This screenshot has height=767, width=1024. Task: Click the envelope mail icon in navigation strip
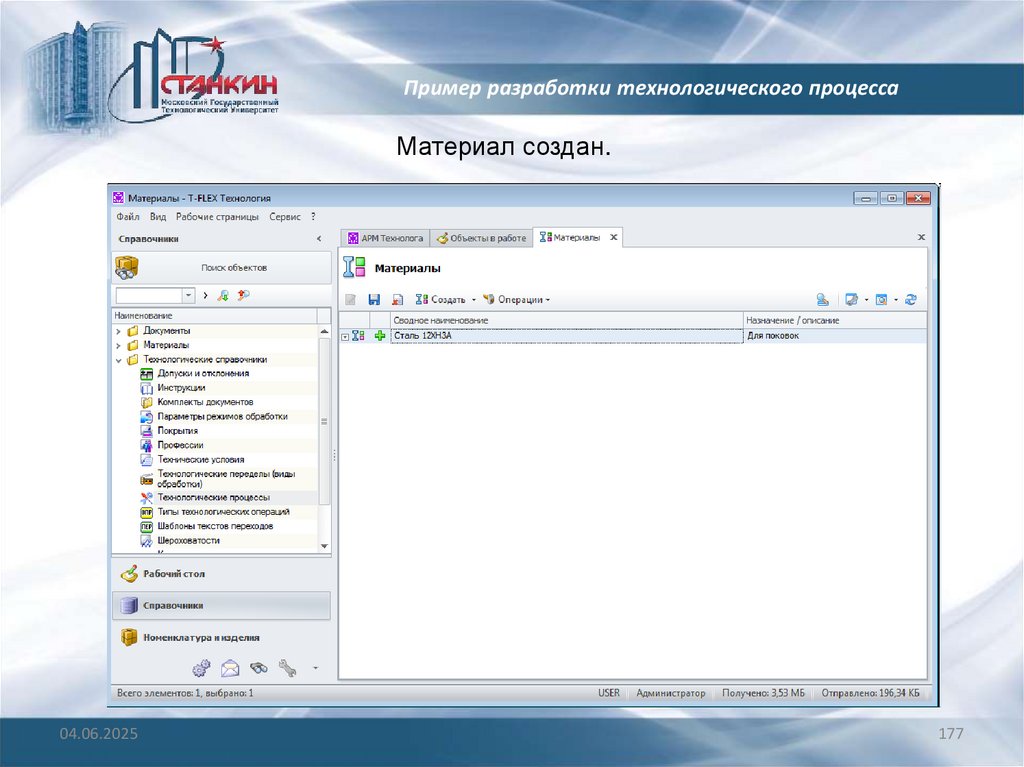[230, 668]
